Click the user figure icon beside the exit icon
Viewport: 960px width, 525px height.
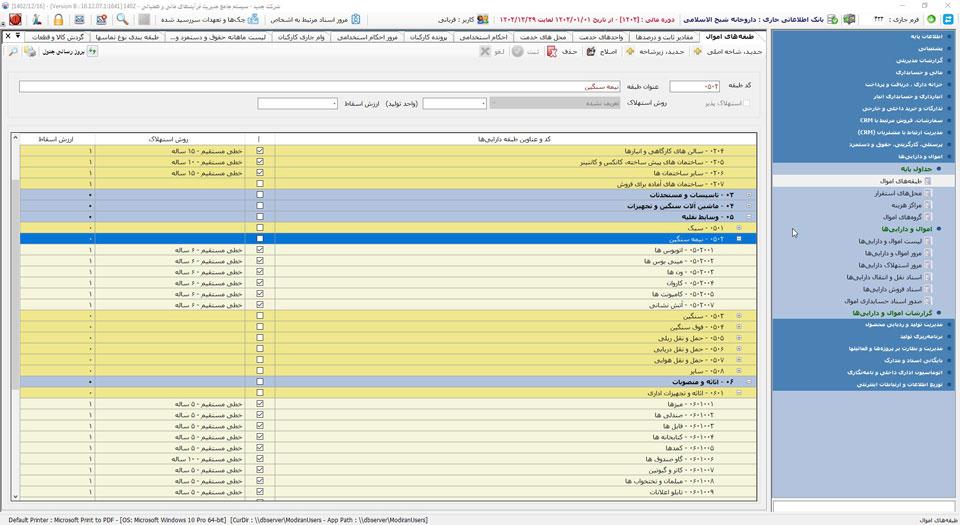point(37,20)
